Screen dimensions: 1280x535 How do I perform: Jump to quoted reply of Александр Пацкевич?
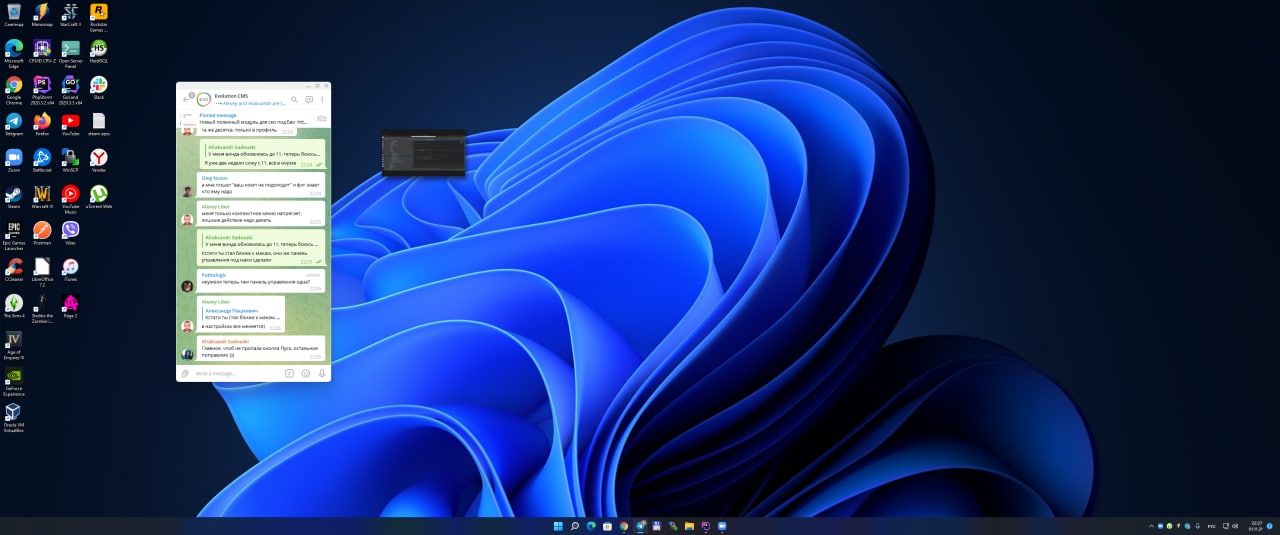click(x=240, y=314)
